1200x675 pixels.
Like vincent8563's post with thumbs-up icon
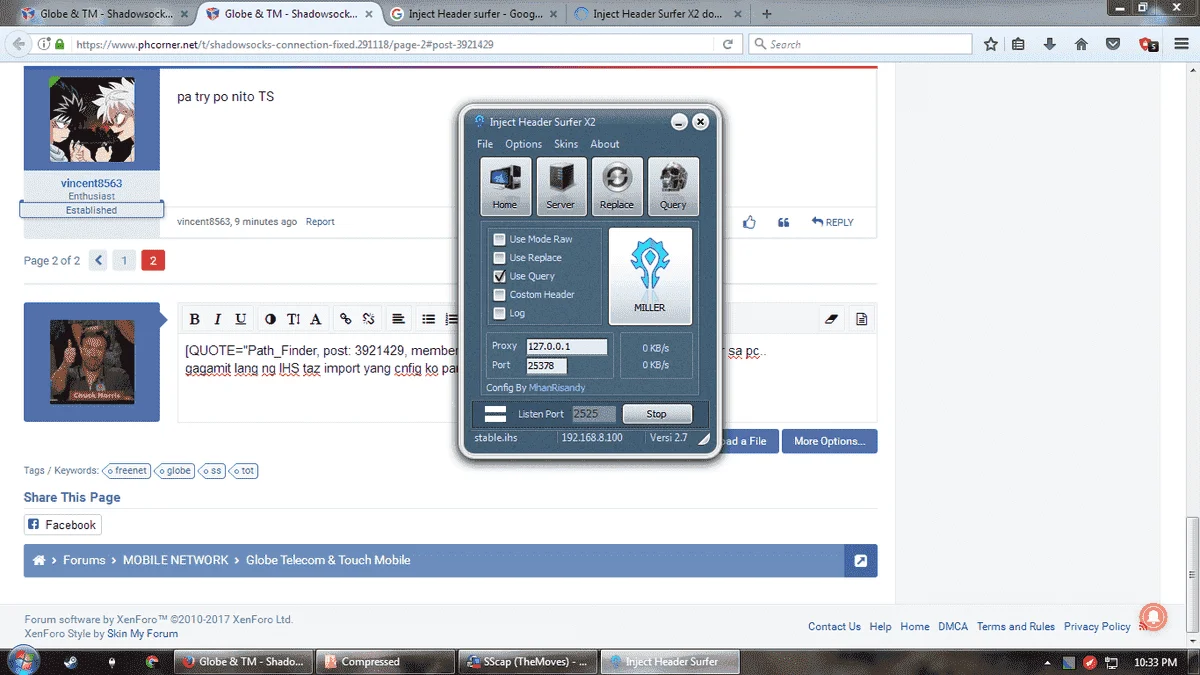tap(750, 222)
